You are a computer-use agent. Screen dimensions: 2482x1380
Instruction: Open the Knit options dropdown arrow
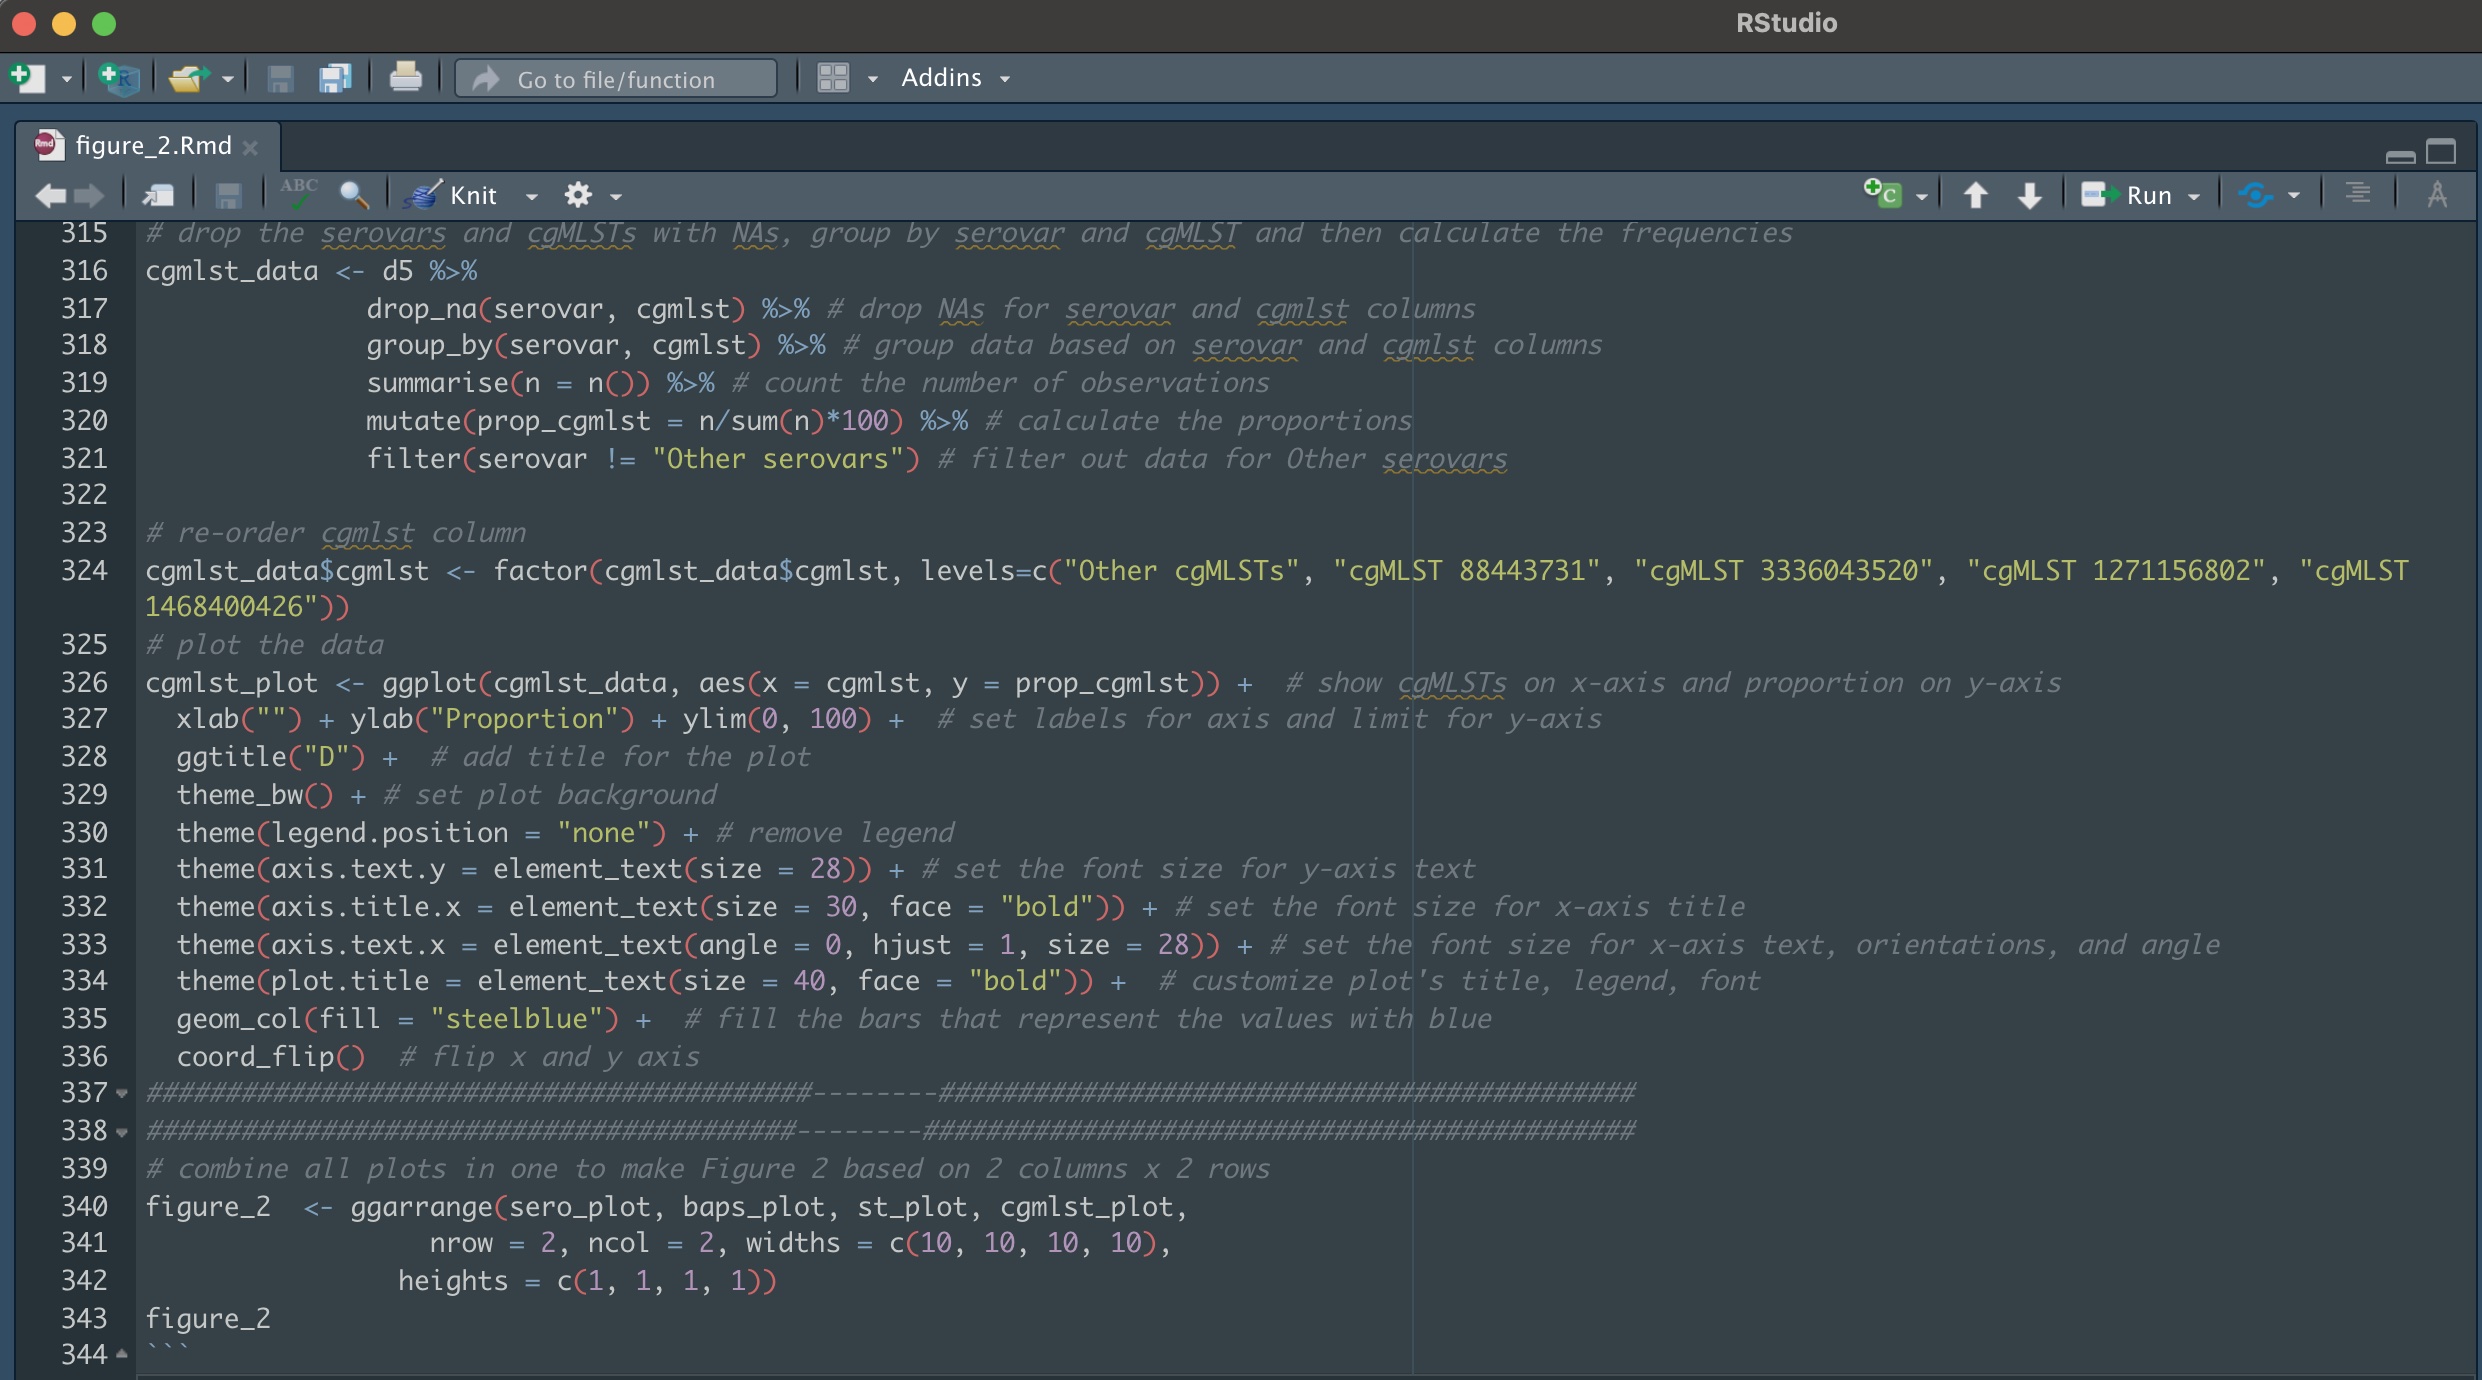(x=531, y=196)
